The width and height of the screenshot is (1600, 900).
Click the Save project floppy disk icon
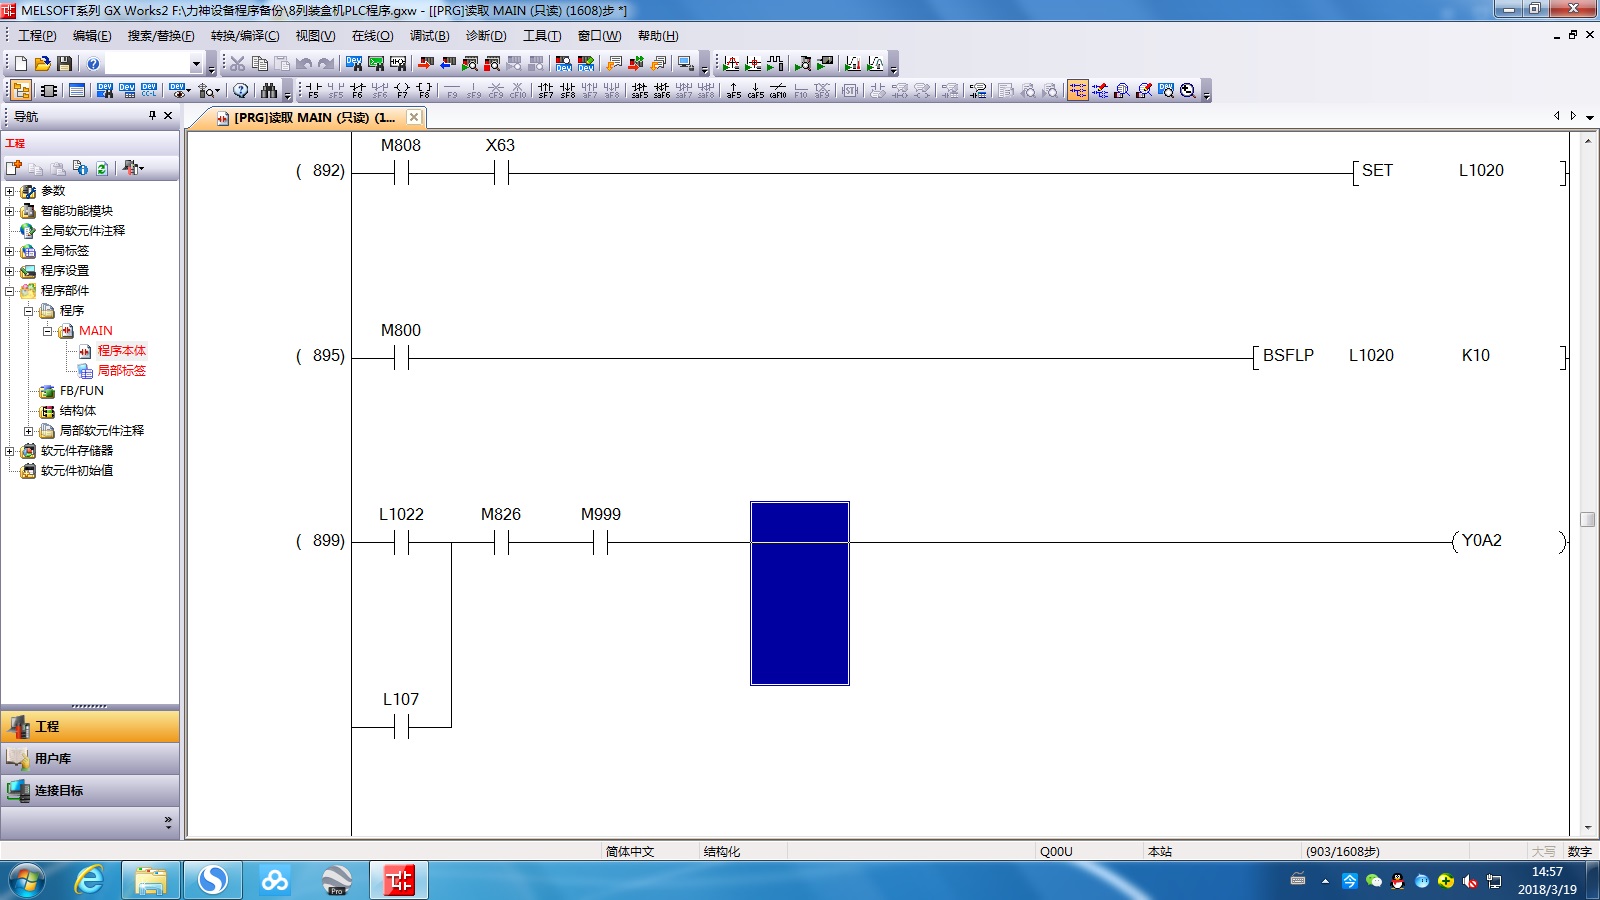coord(64,64)
